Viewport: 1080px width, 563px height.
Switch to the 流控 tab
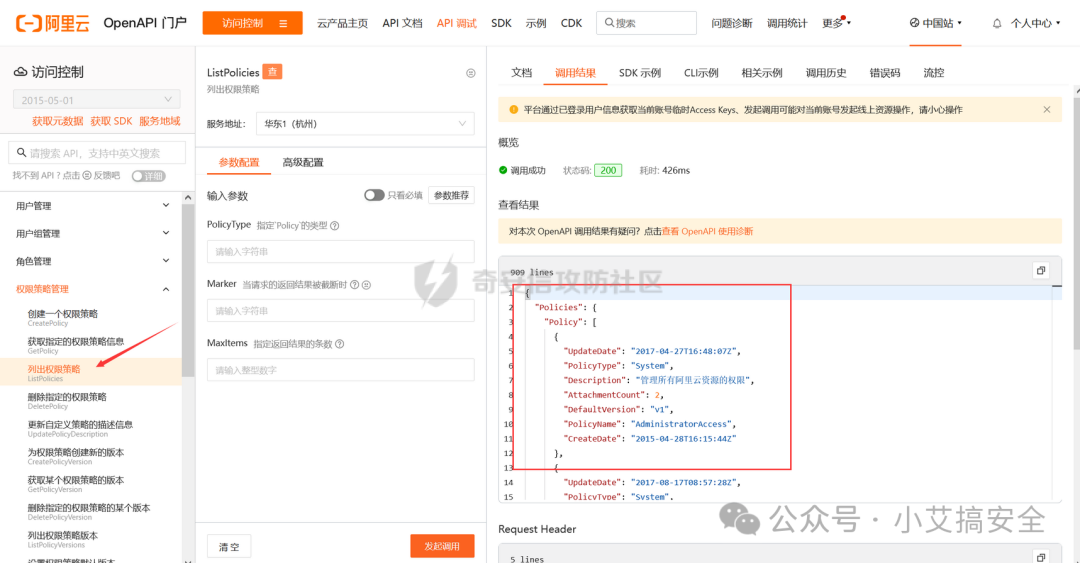coord(933,72)
